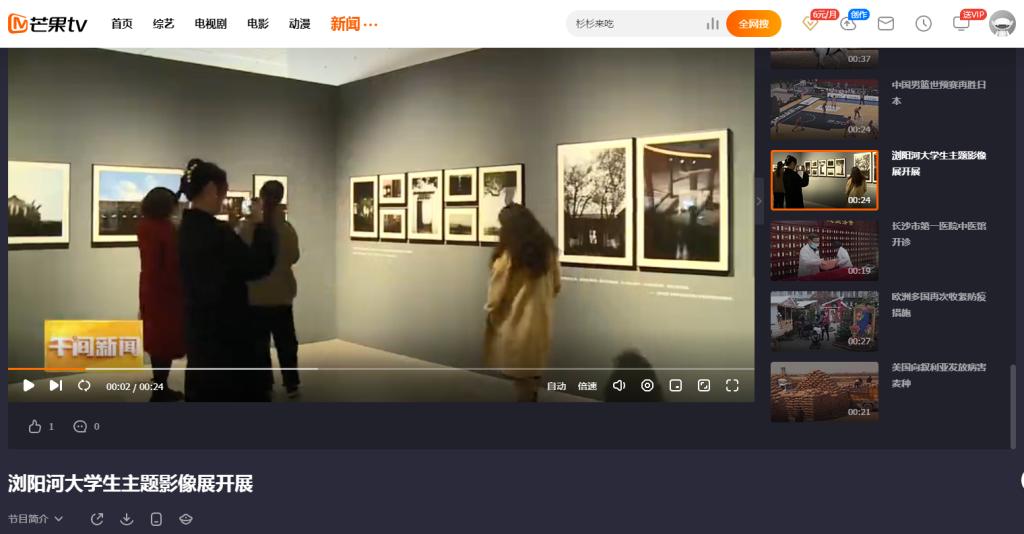Mute the video volume

click(x=619, y=386)
